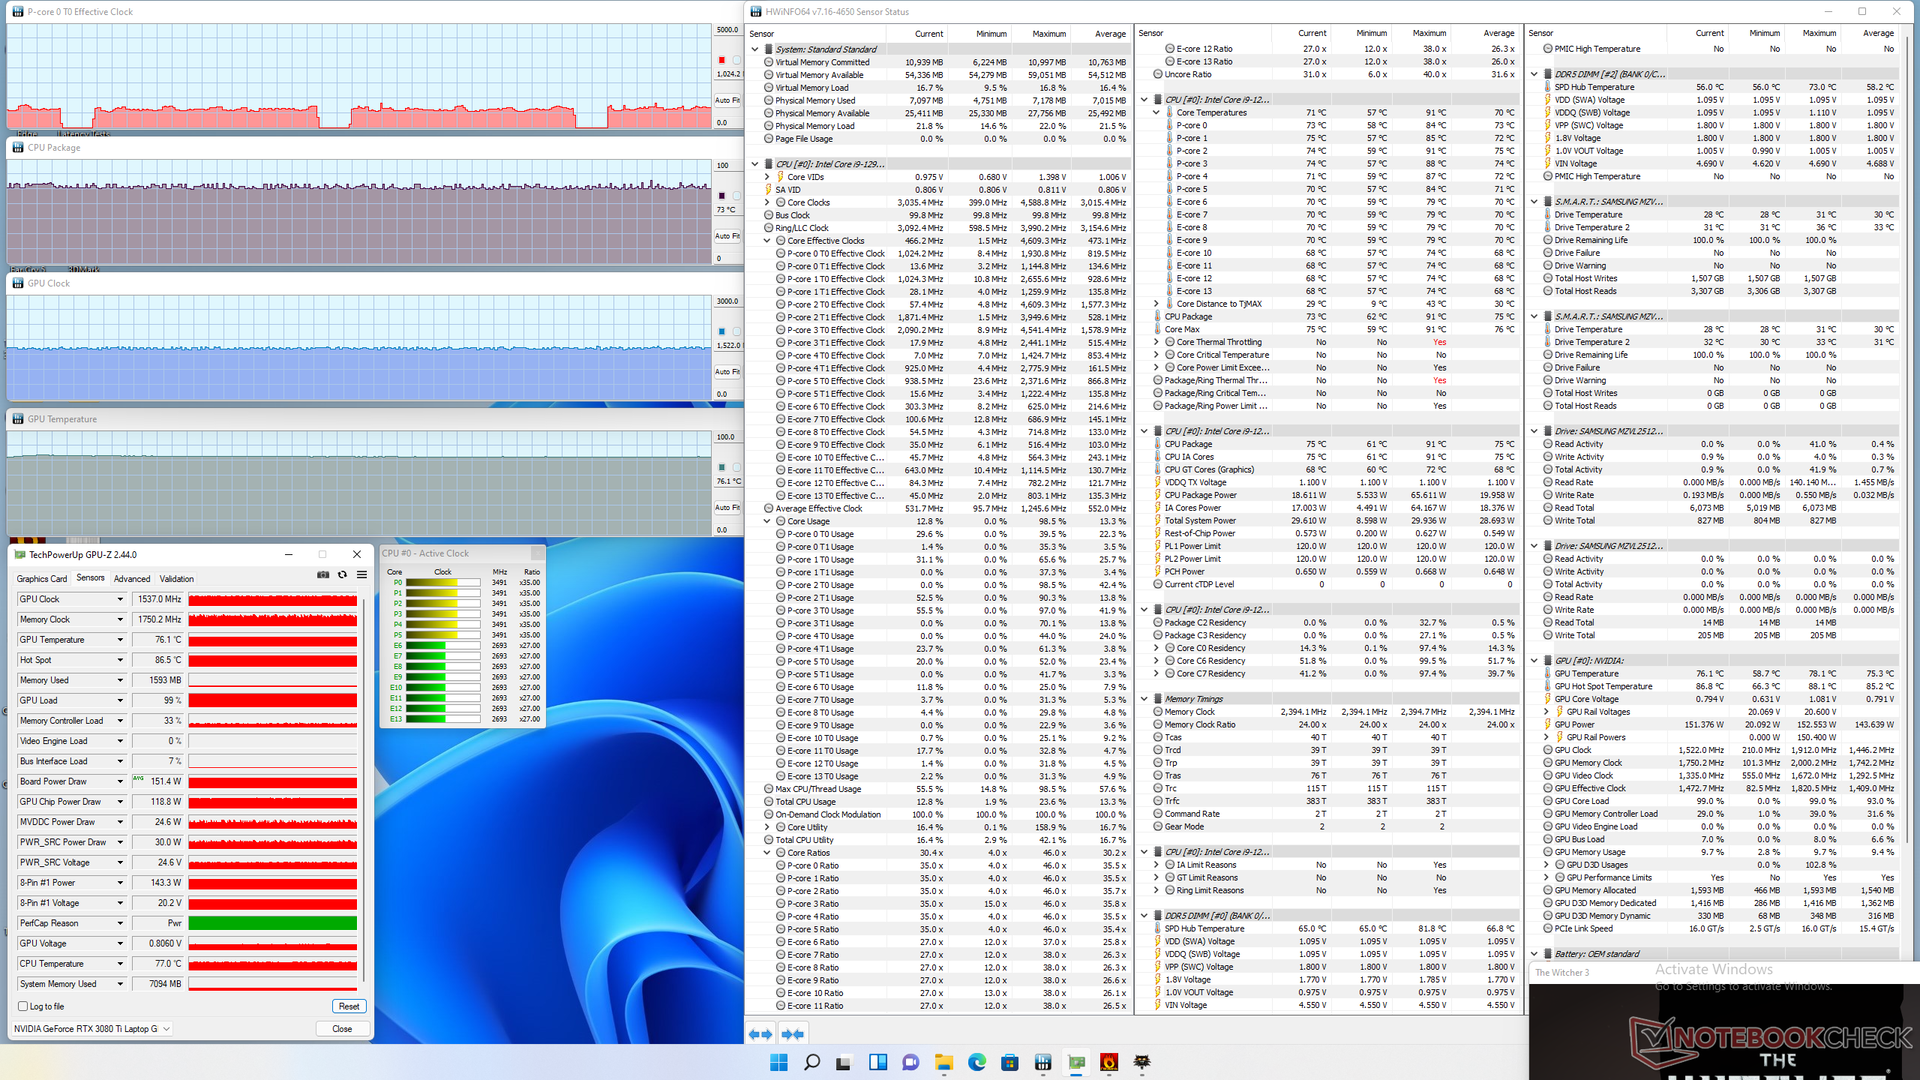The image size is (1920, 1080).
Task: Collapse System: Standard Standard sensor group
Action: [754, 49]
